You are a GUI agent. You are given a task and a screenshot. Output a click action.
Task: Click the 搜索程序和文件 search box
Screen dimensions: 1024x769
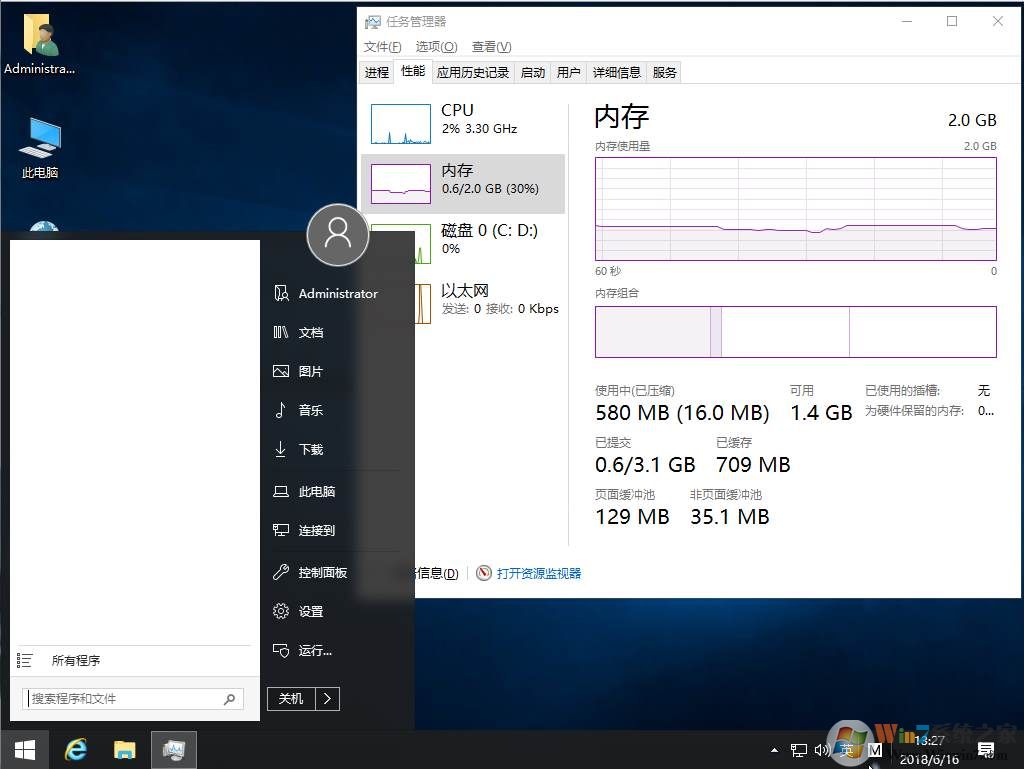tap(125, 699)
